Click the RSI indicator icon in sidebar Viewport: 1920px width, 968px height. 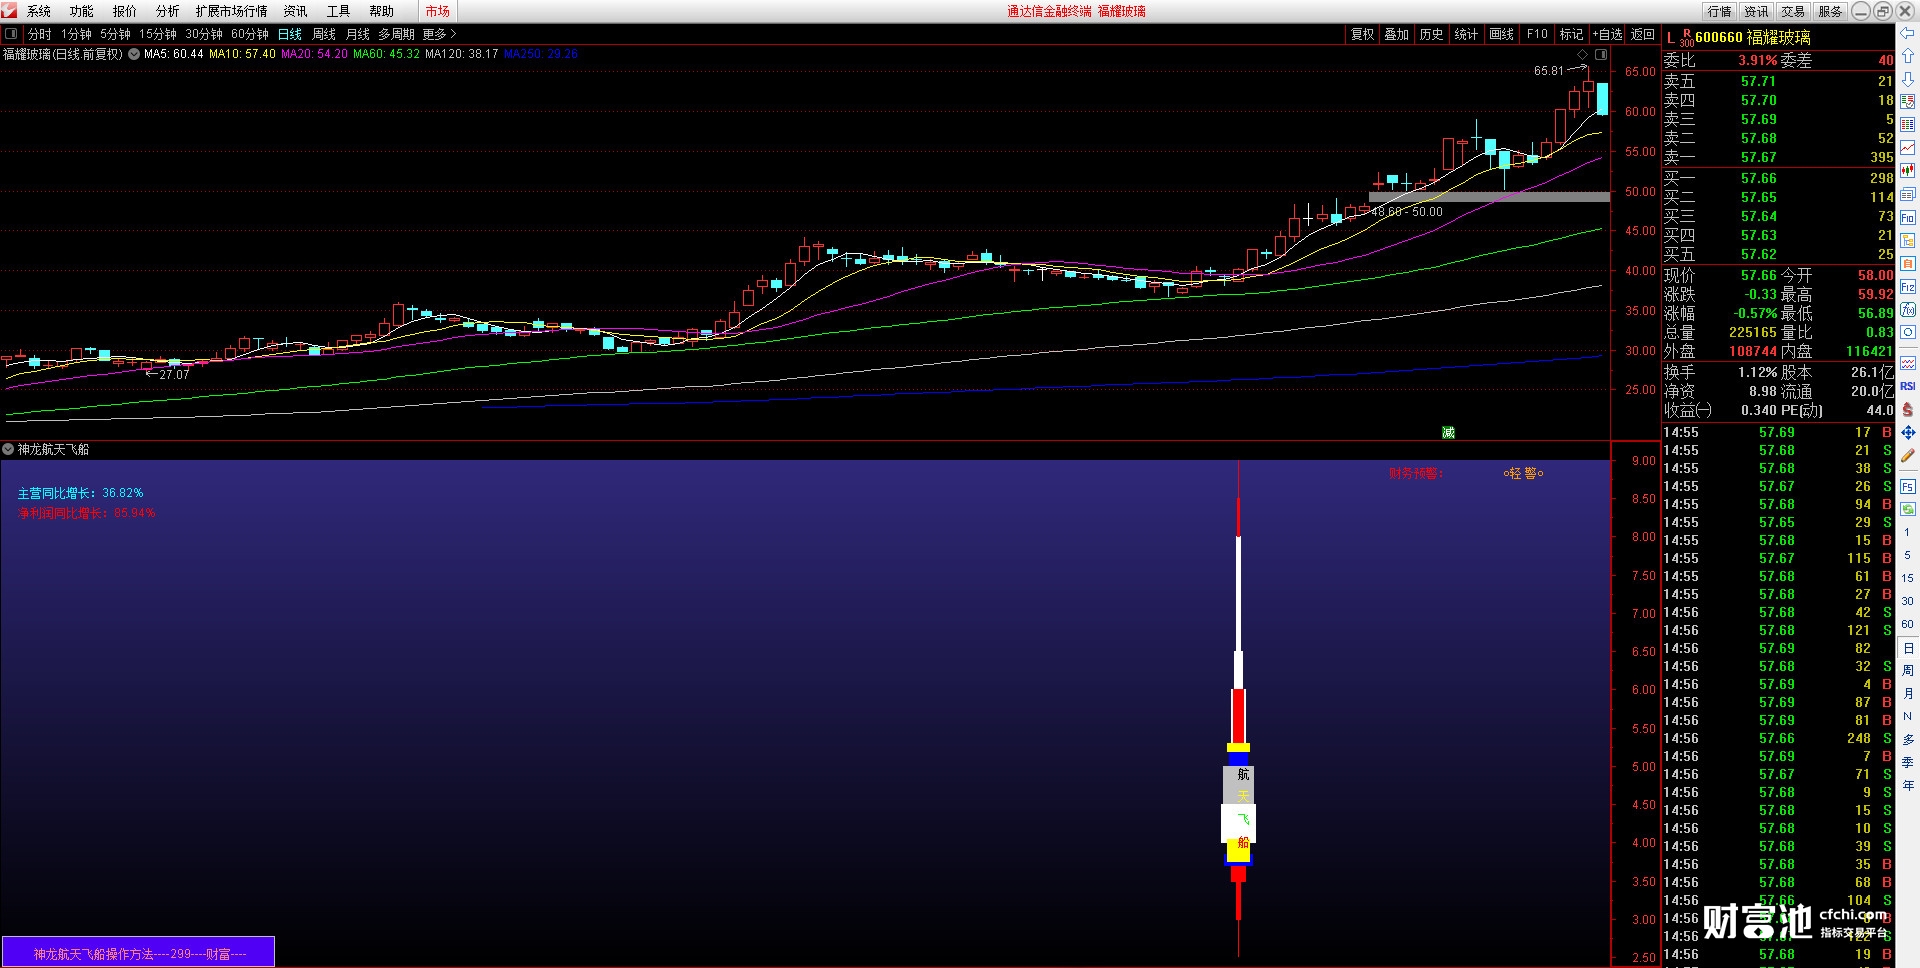(1908, 386)
